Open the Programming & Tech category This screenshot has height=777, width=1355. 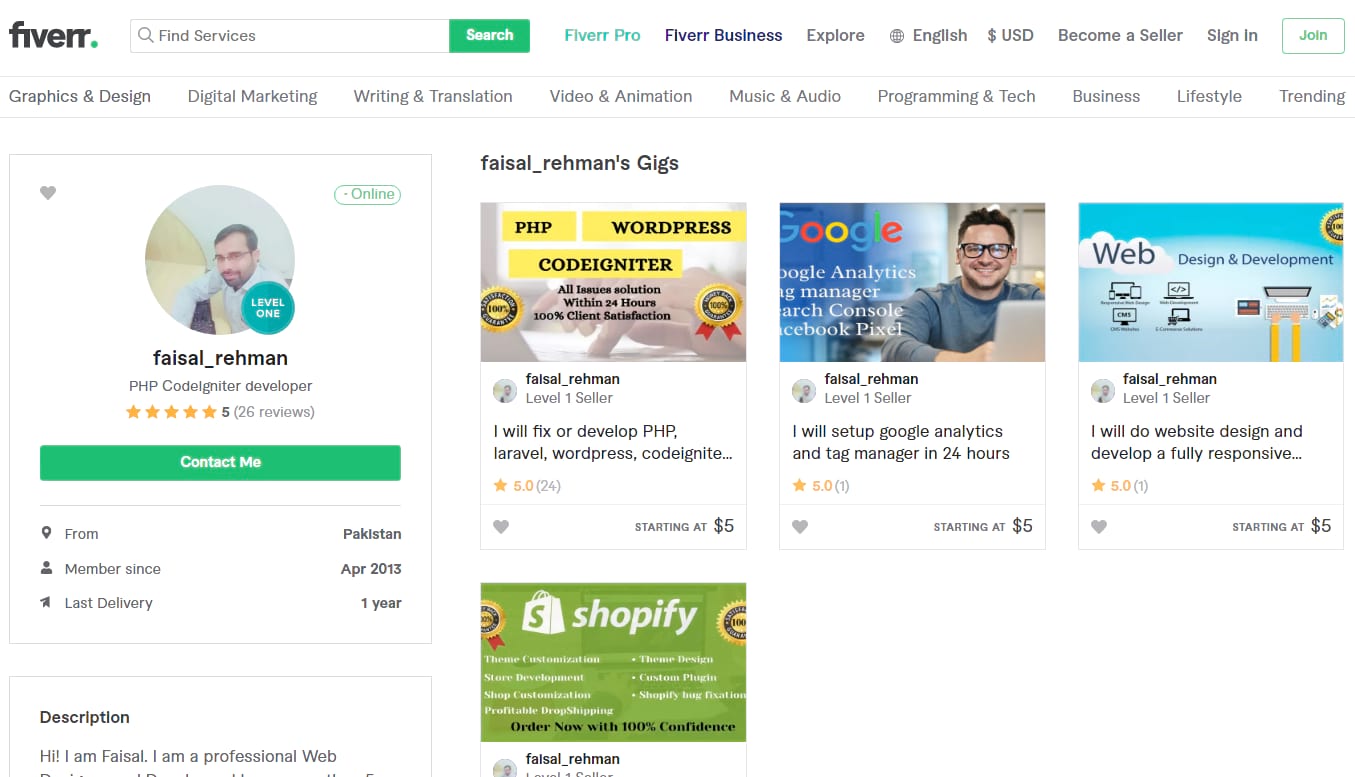click(x=956, y=97)
